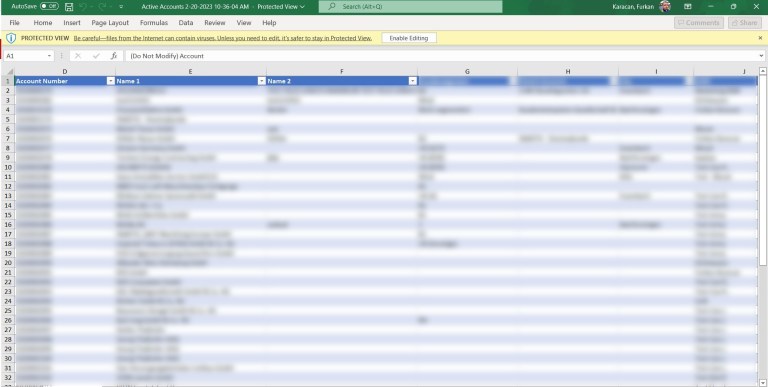Open the File menu
The width and height of the screenshot is (768, 387).
click(15, 23)
